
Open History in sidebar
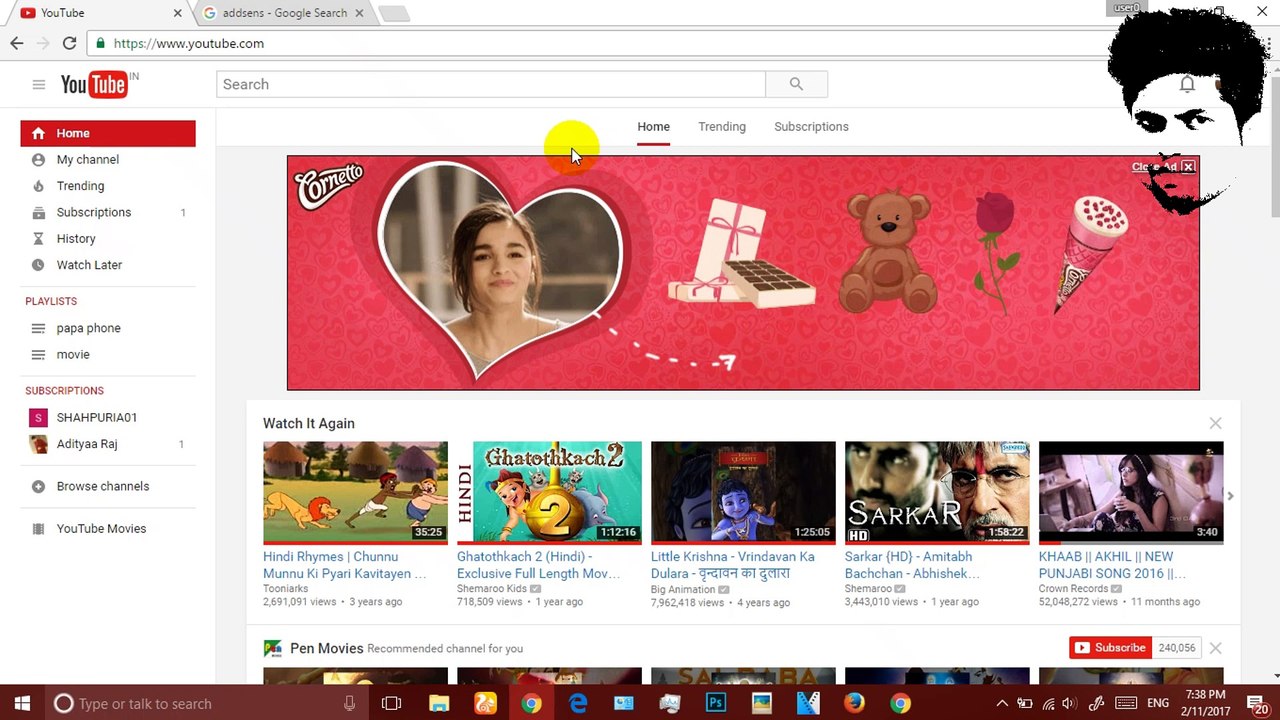(x=76, y=239)
